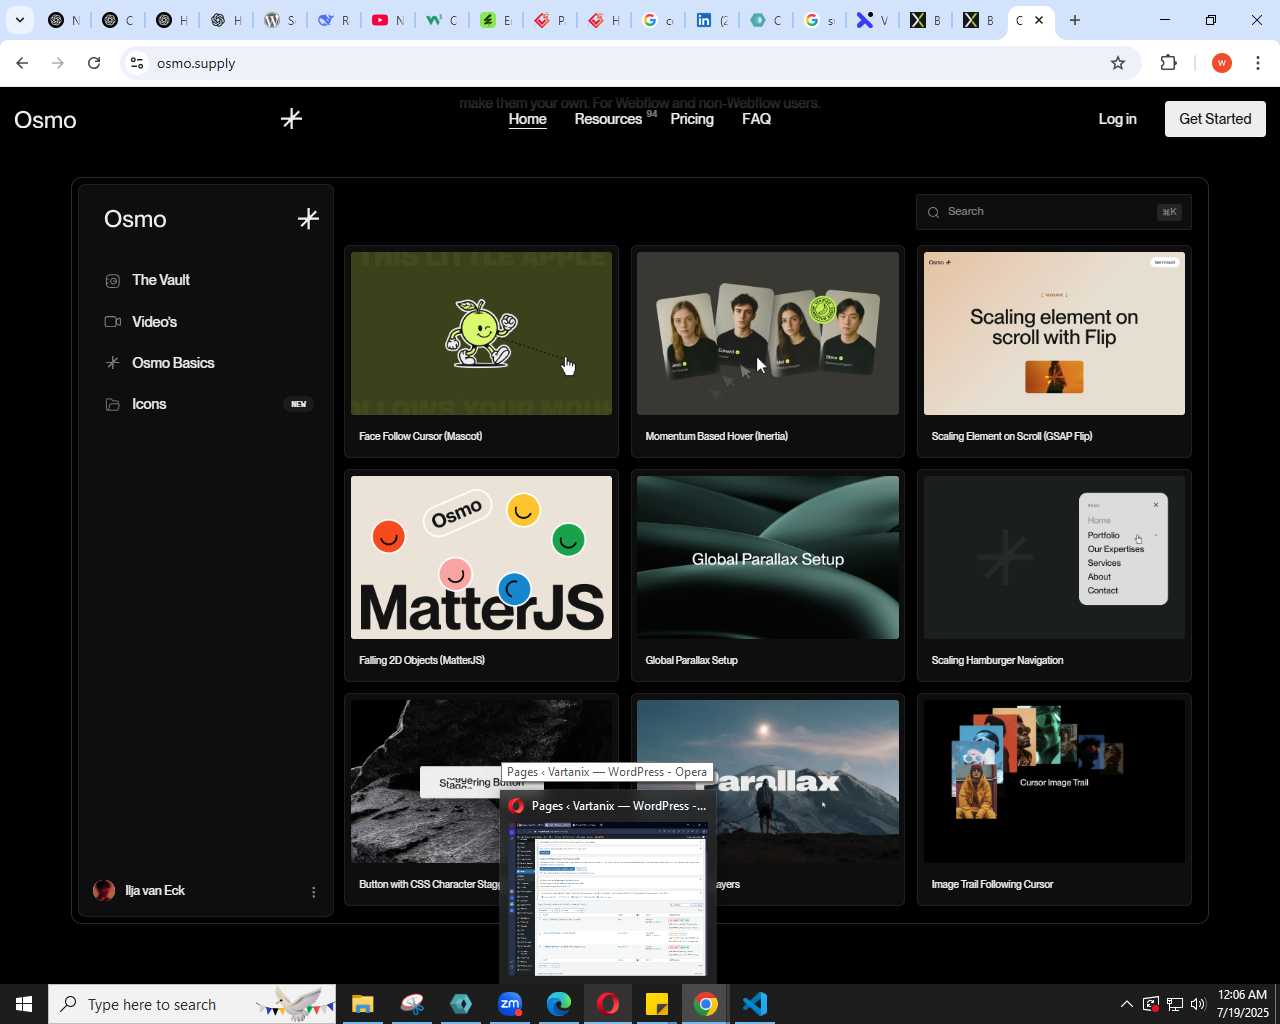
Task: Reload the osmo.supply page
Action: tap(94, 63)
